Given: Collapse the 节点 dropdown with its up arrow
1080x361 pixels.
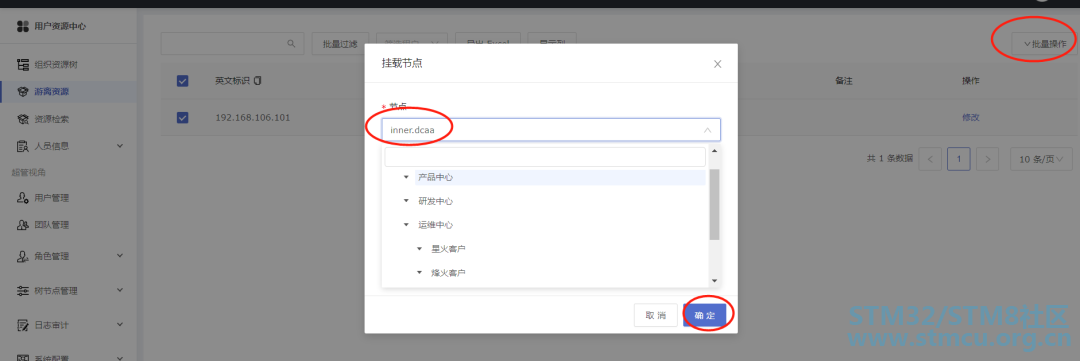Looking at the screenshot, I should [x=707, y=130].
